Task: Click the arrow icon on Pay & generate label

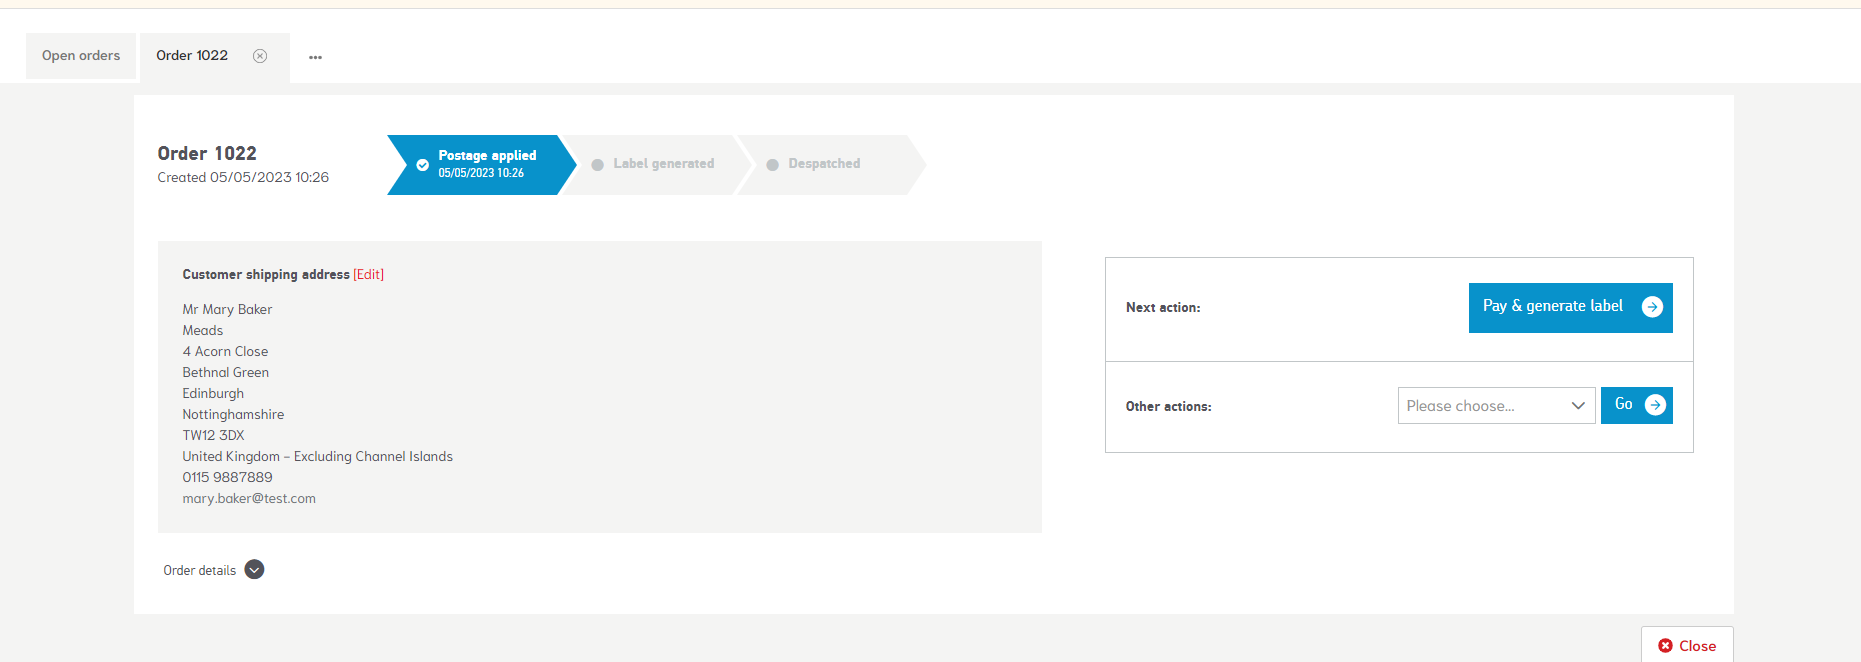Action: pyautogui.click(x=1652, y=307)
